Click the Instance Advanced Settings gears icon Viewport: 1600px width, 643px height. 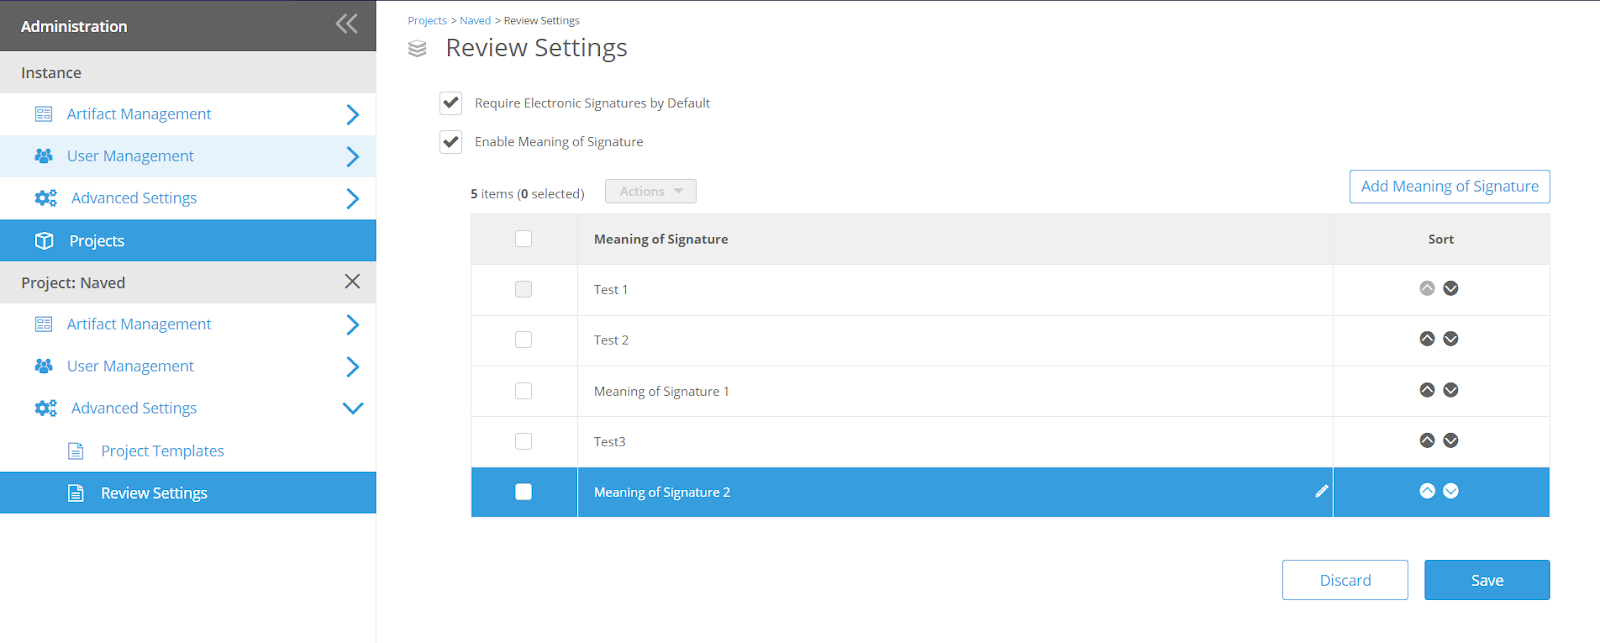coord(46,198)
